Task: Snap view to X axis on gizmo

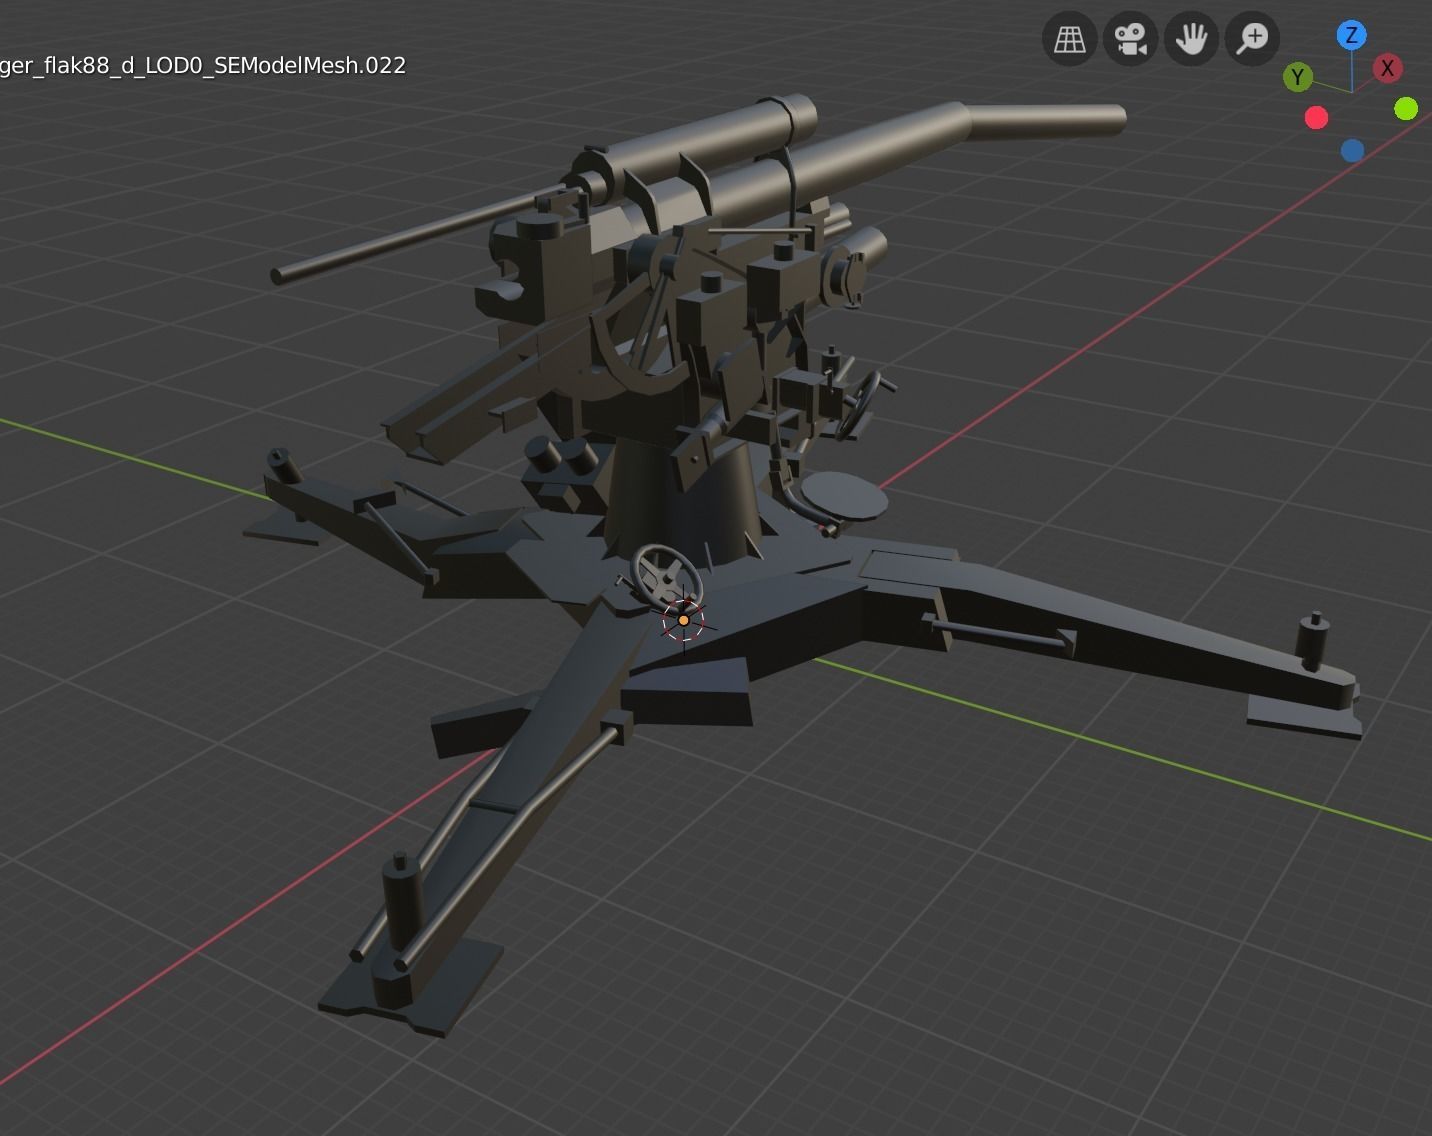Action: click(x=1387, y=68)
